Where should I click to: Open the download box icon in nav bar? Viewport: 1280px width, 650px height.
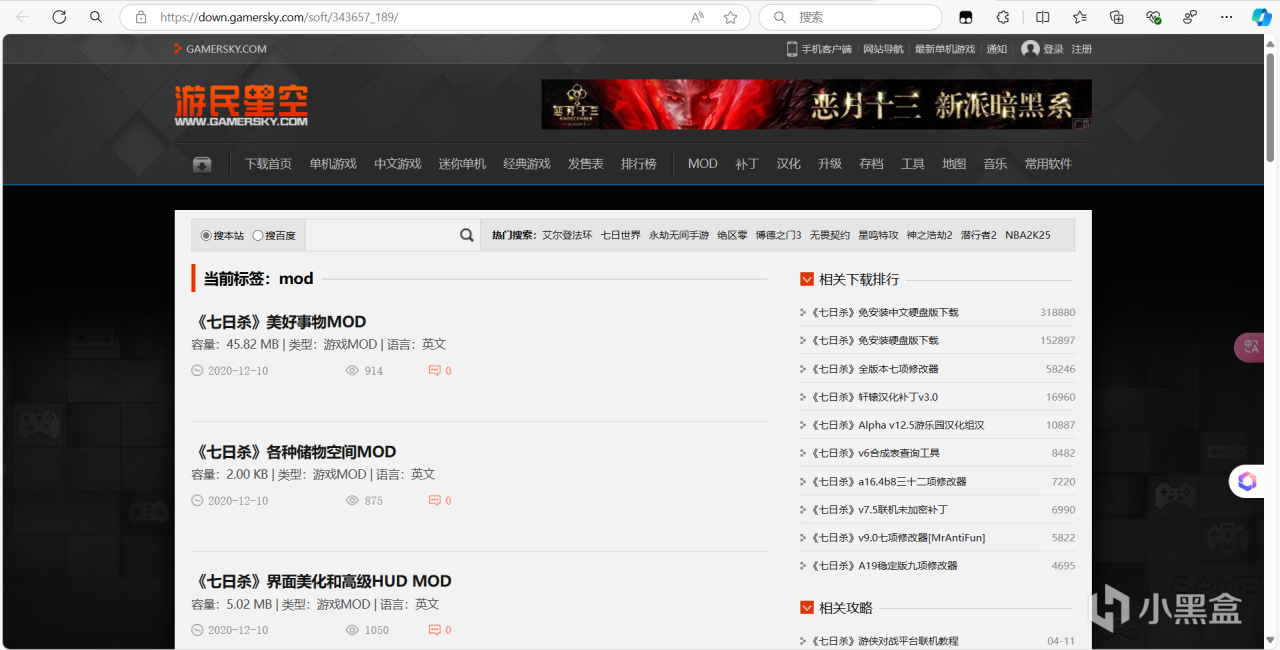[202, 164]
